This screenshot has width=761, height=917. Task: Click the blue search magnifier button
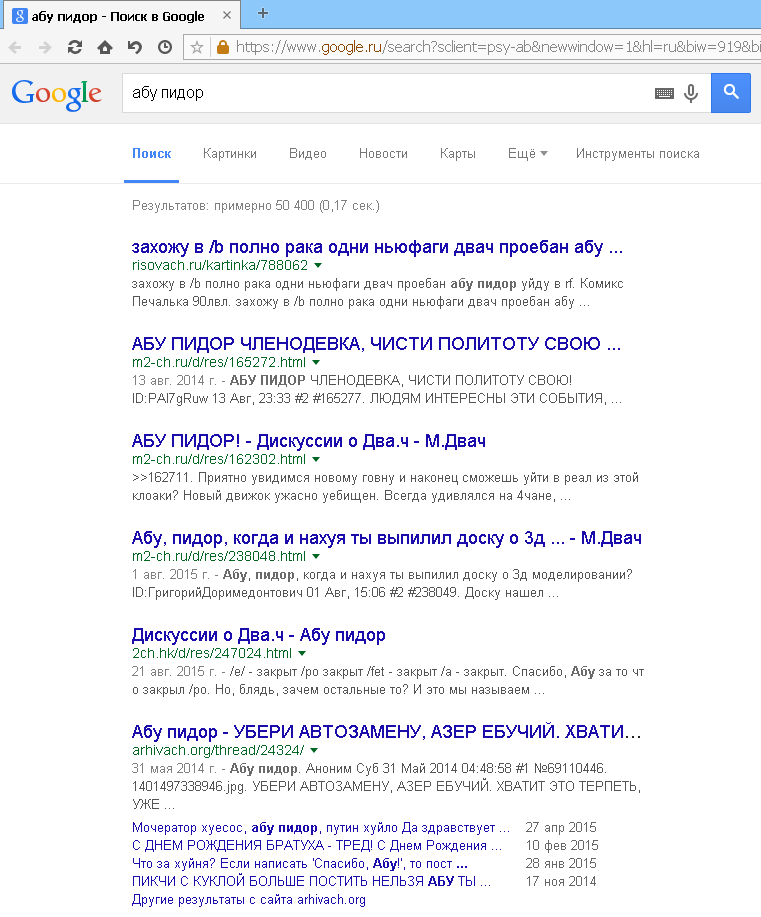(731, 92)
